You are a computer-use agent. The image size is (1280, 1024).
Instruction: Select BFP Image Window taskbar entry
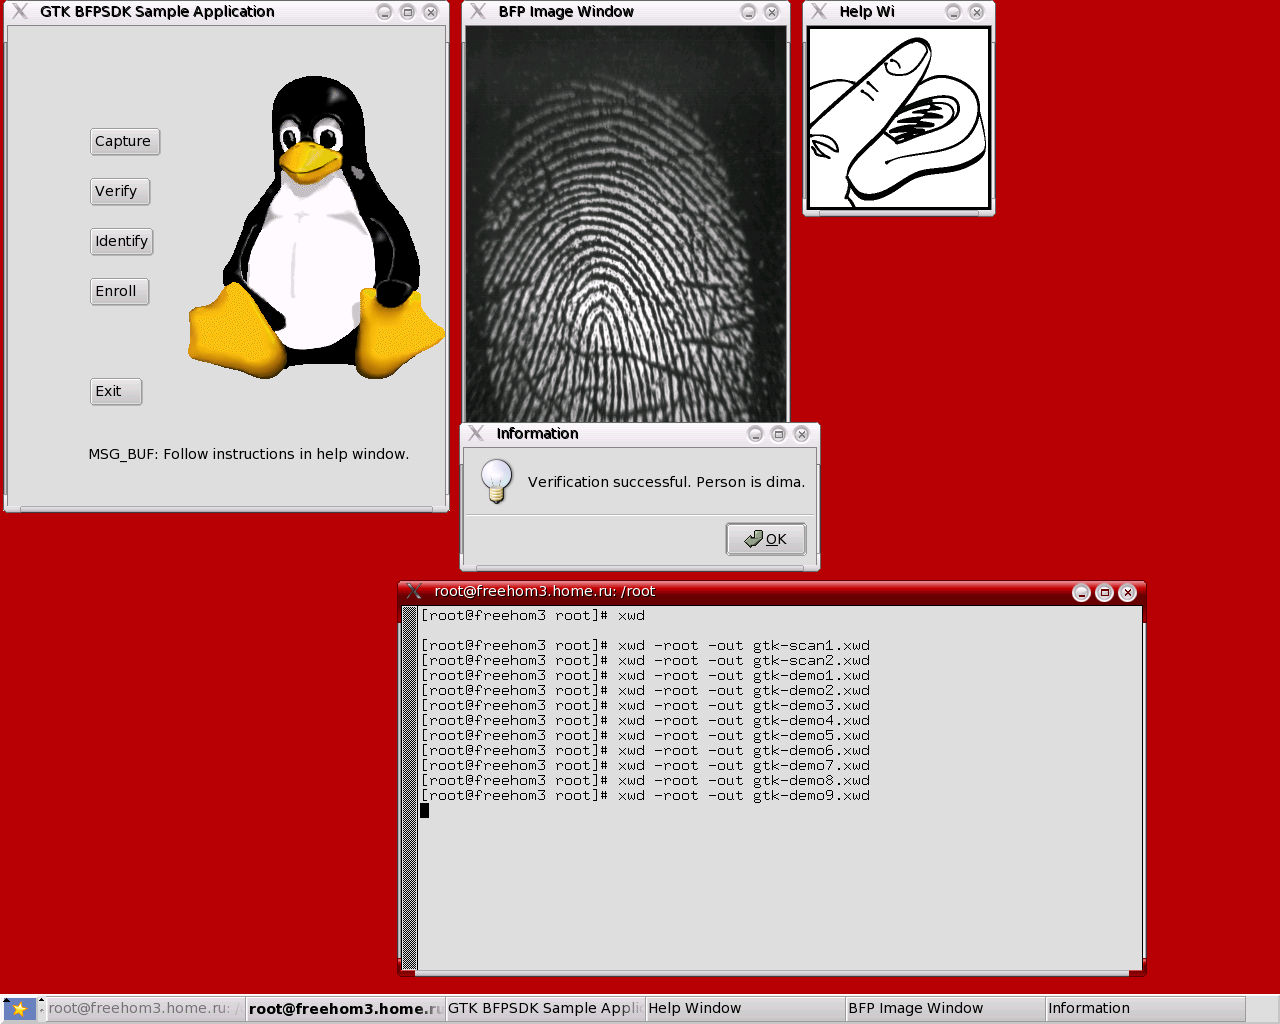tap(944, 1009)
